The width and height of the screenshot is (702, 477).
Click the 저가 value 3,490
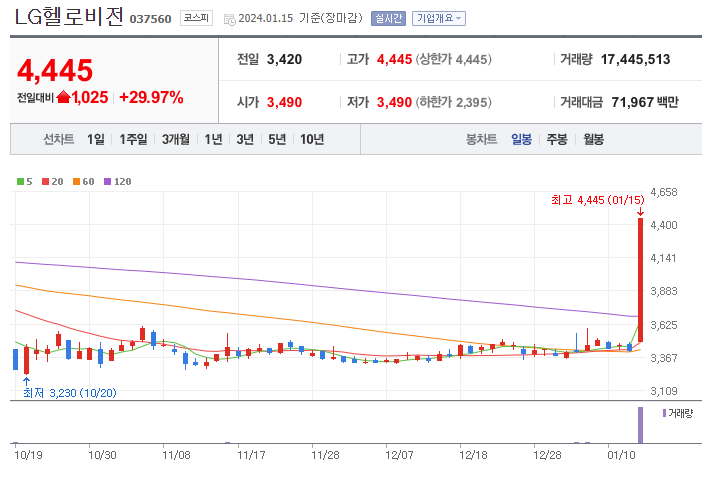click(x=394, y=102)
